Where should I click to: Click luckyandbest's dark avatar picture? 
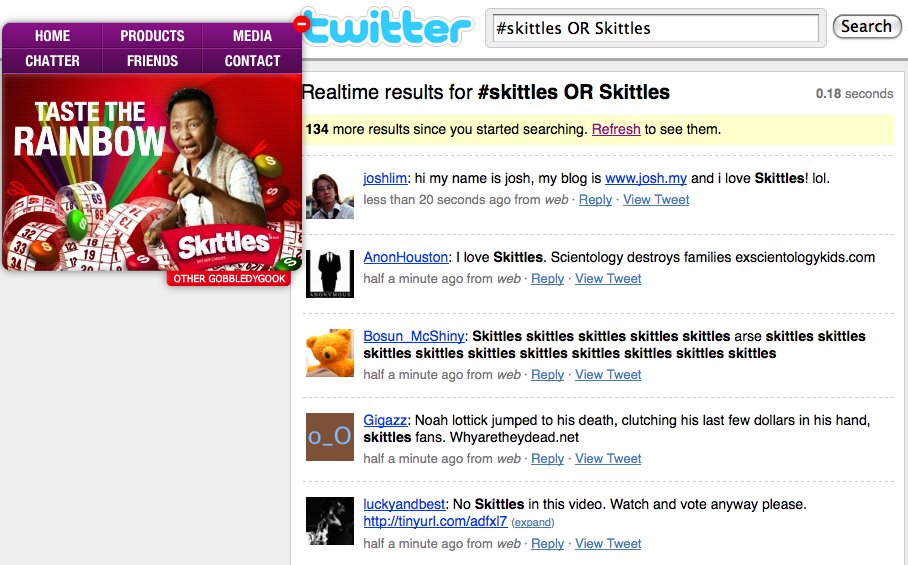pos(330,520)
